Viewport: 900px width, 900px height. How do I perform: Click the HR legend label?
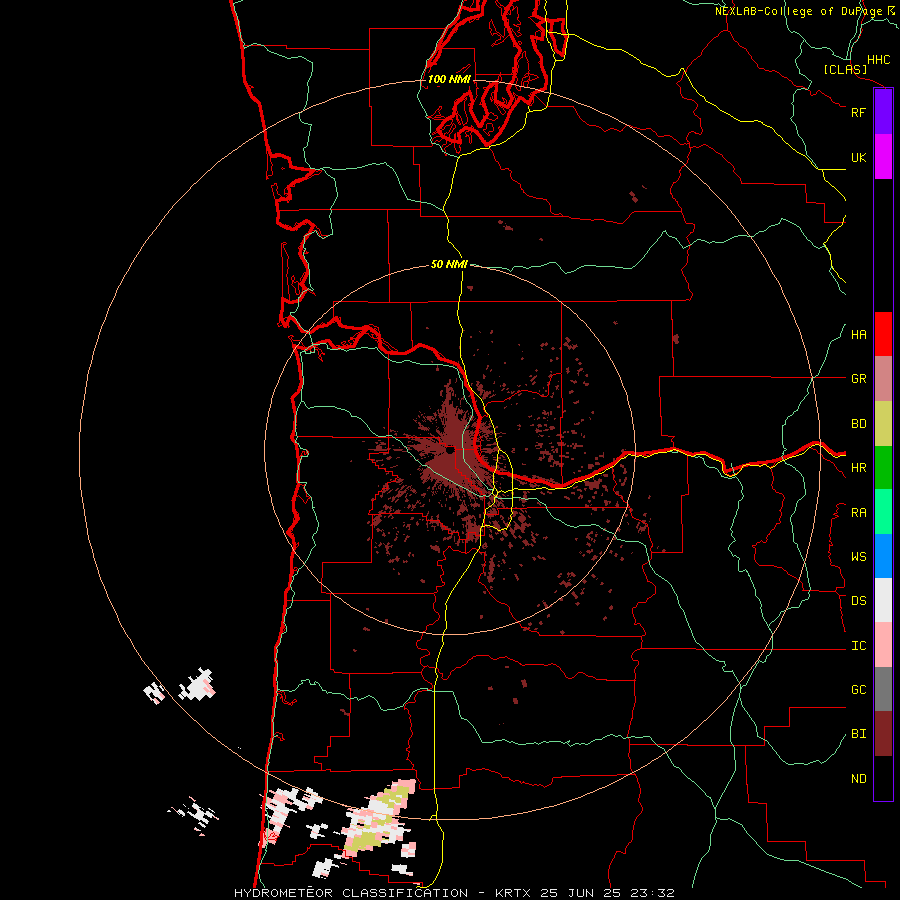click(858, 468)
